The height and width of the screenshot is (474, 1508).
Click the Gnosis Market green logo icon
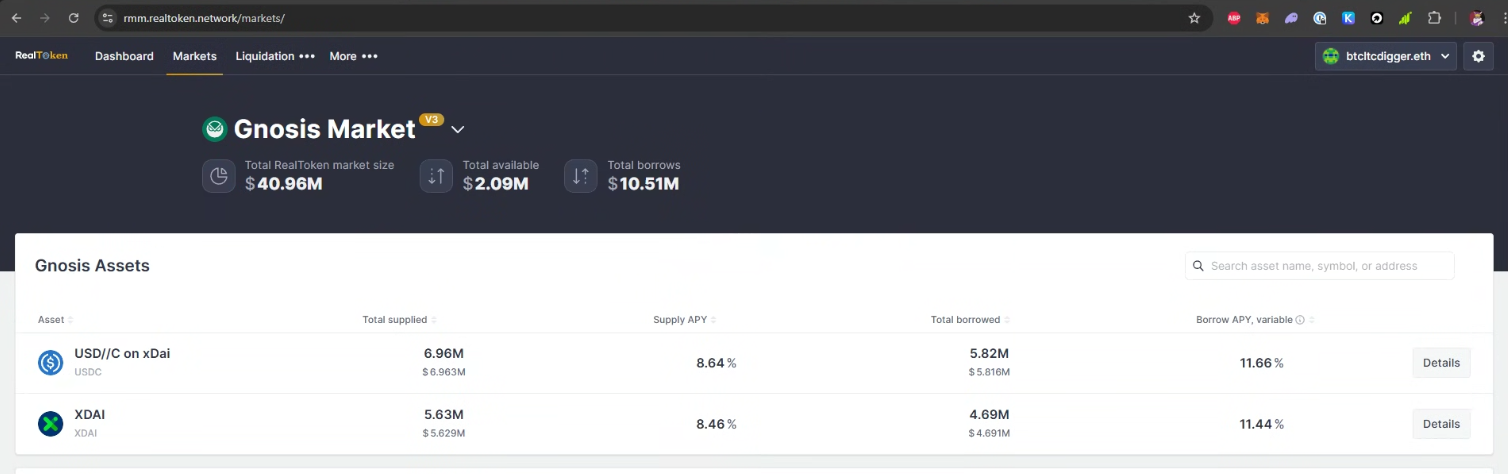point(214,129)
